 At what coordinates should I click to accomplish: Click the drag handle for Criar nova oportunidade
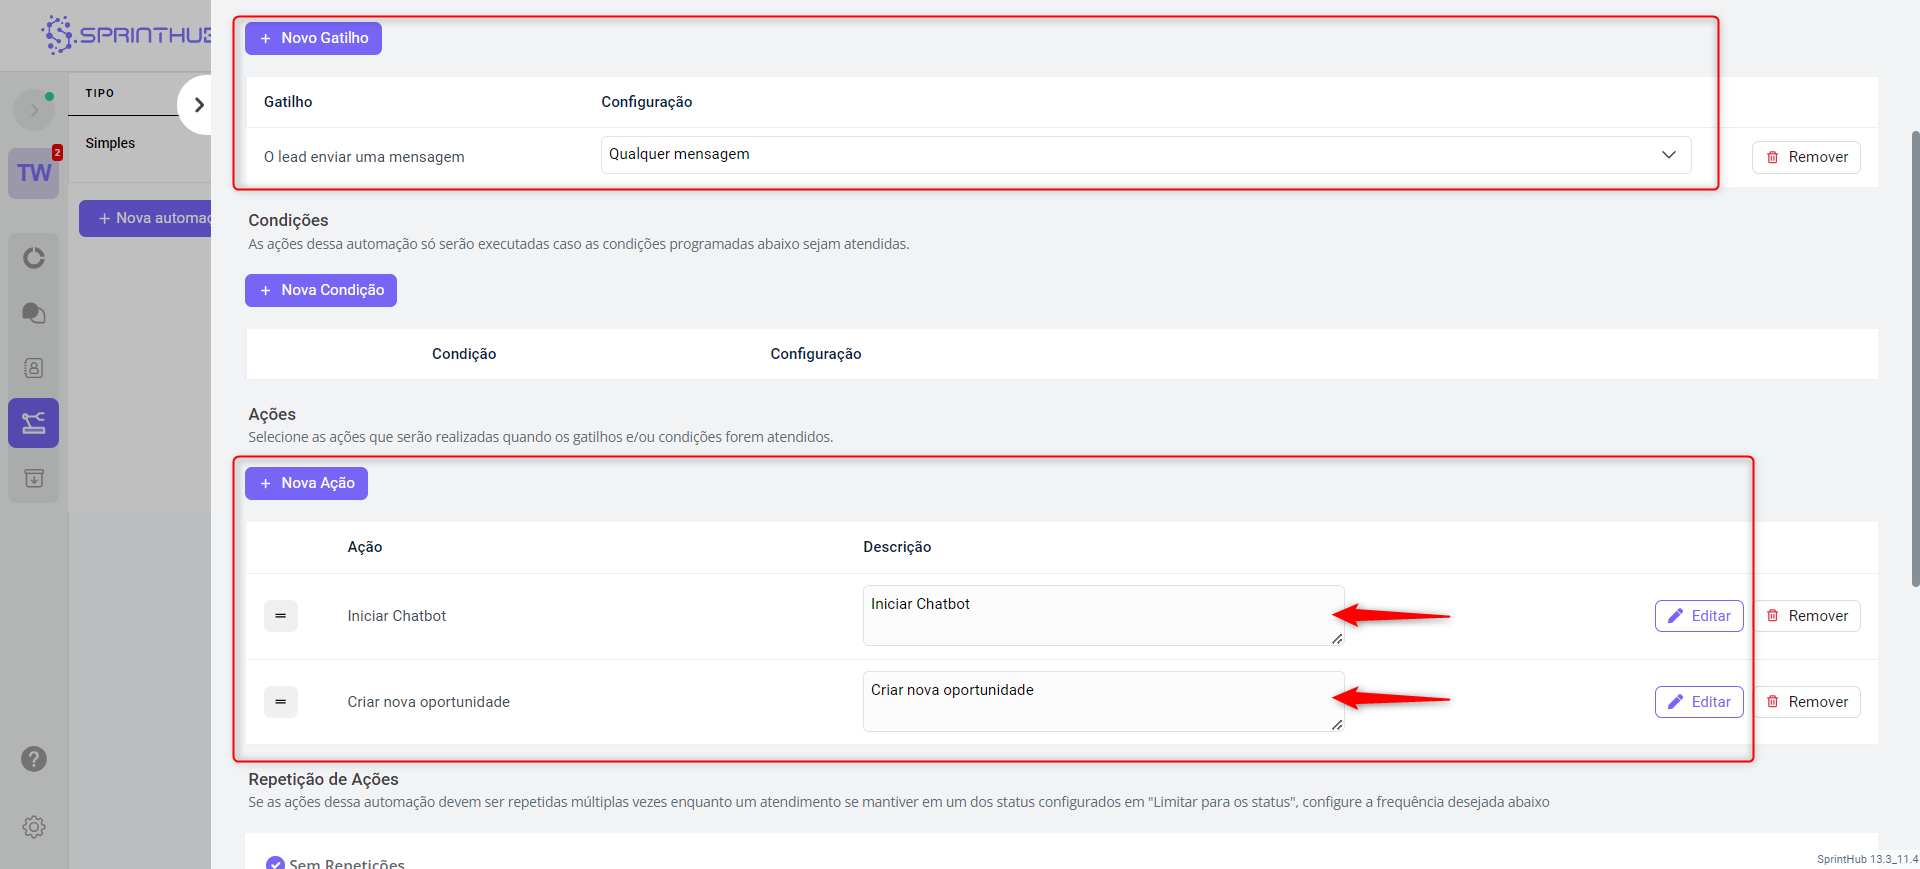click(281, 702)
